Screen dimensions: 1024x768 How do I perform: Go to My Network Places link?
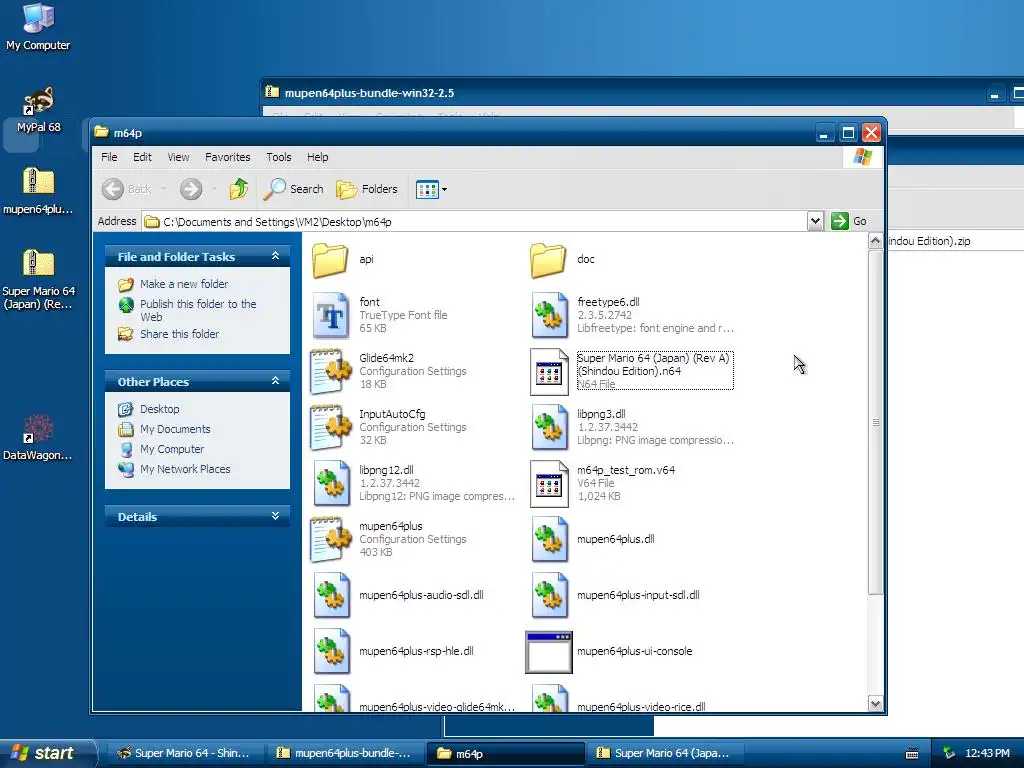click(x=185, y=470)
